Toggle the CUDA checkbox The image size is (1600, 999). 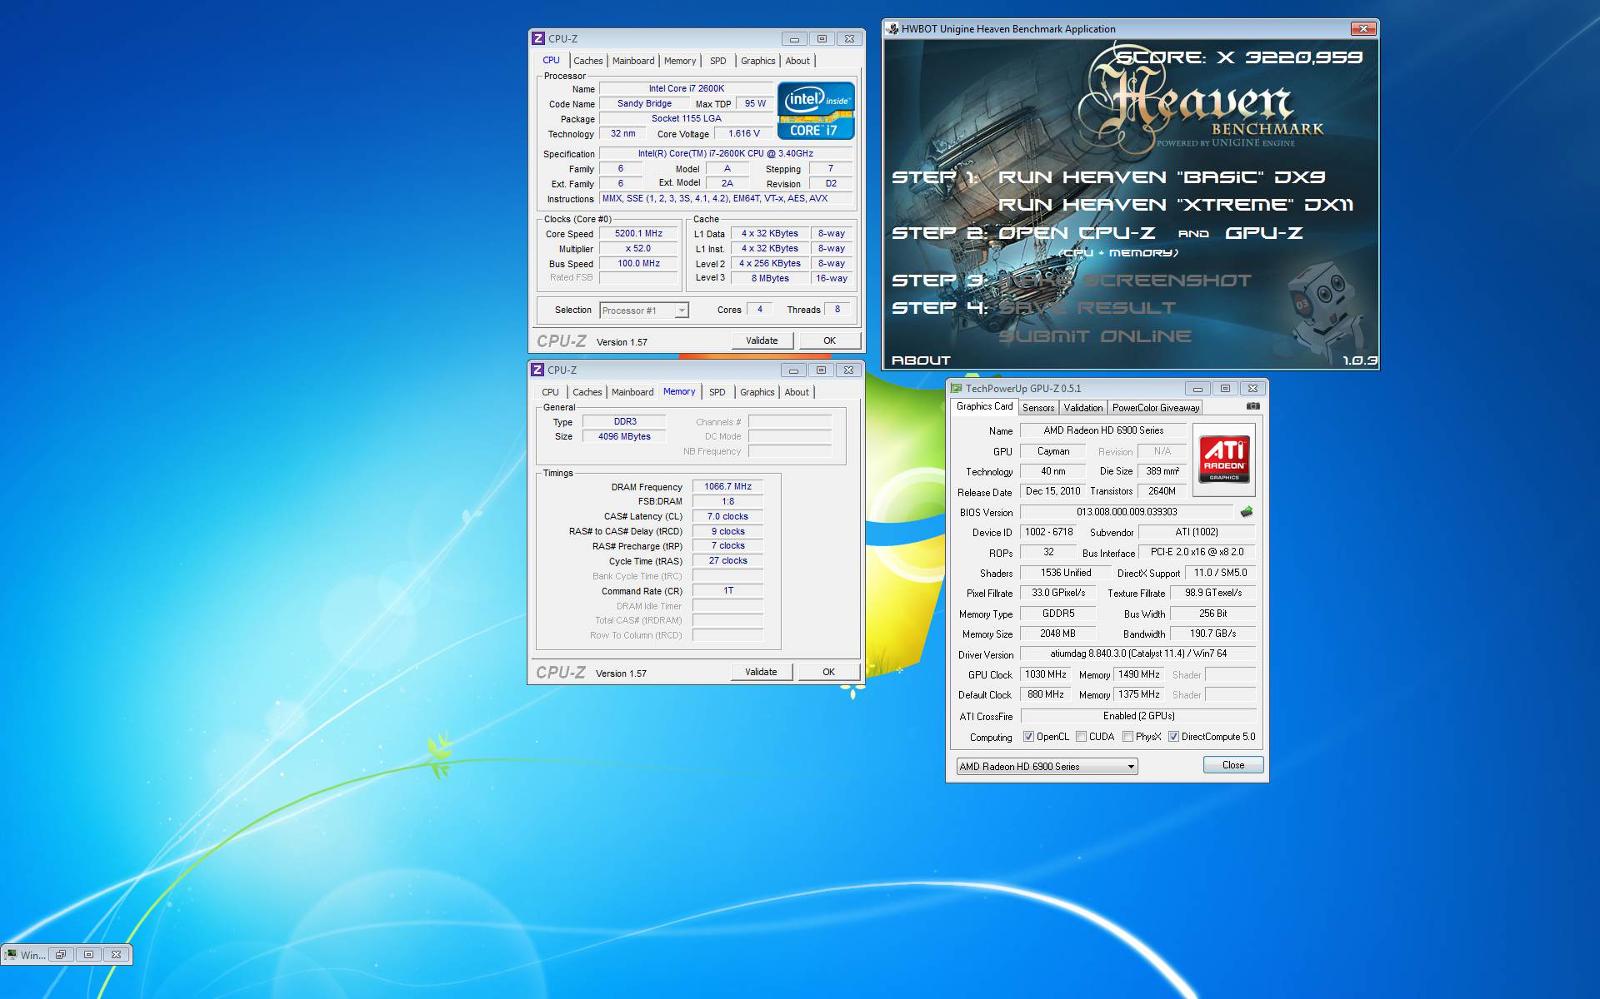1081,737
